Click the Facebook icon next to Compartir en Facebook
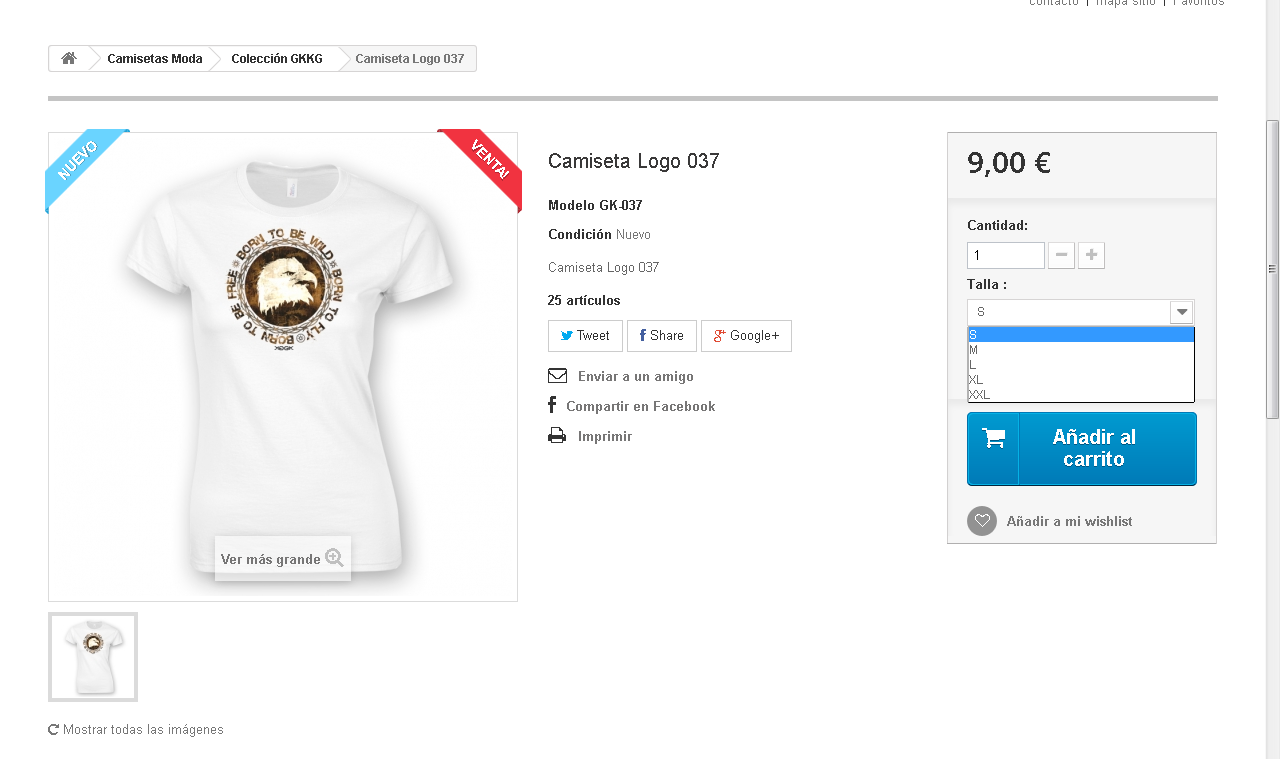The height and width of the screenshot is (759, 1280). (552, 405)
